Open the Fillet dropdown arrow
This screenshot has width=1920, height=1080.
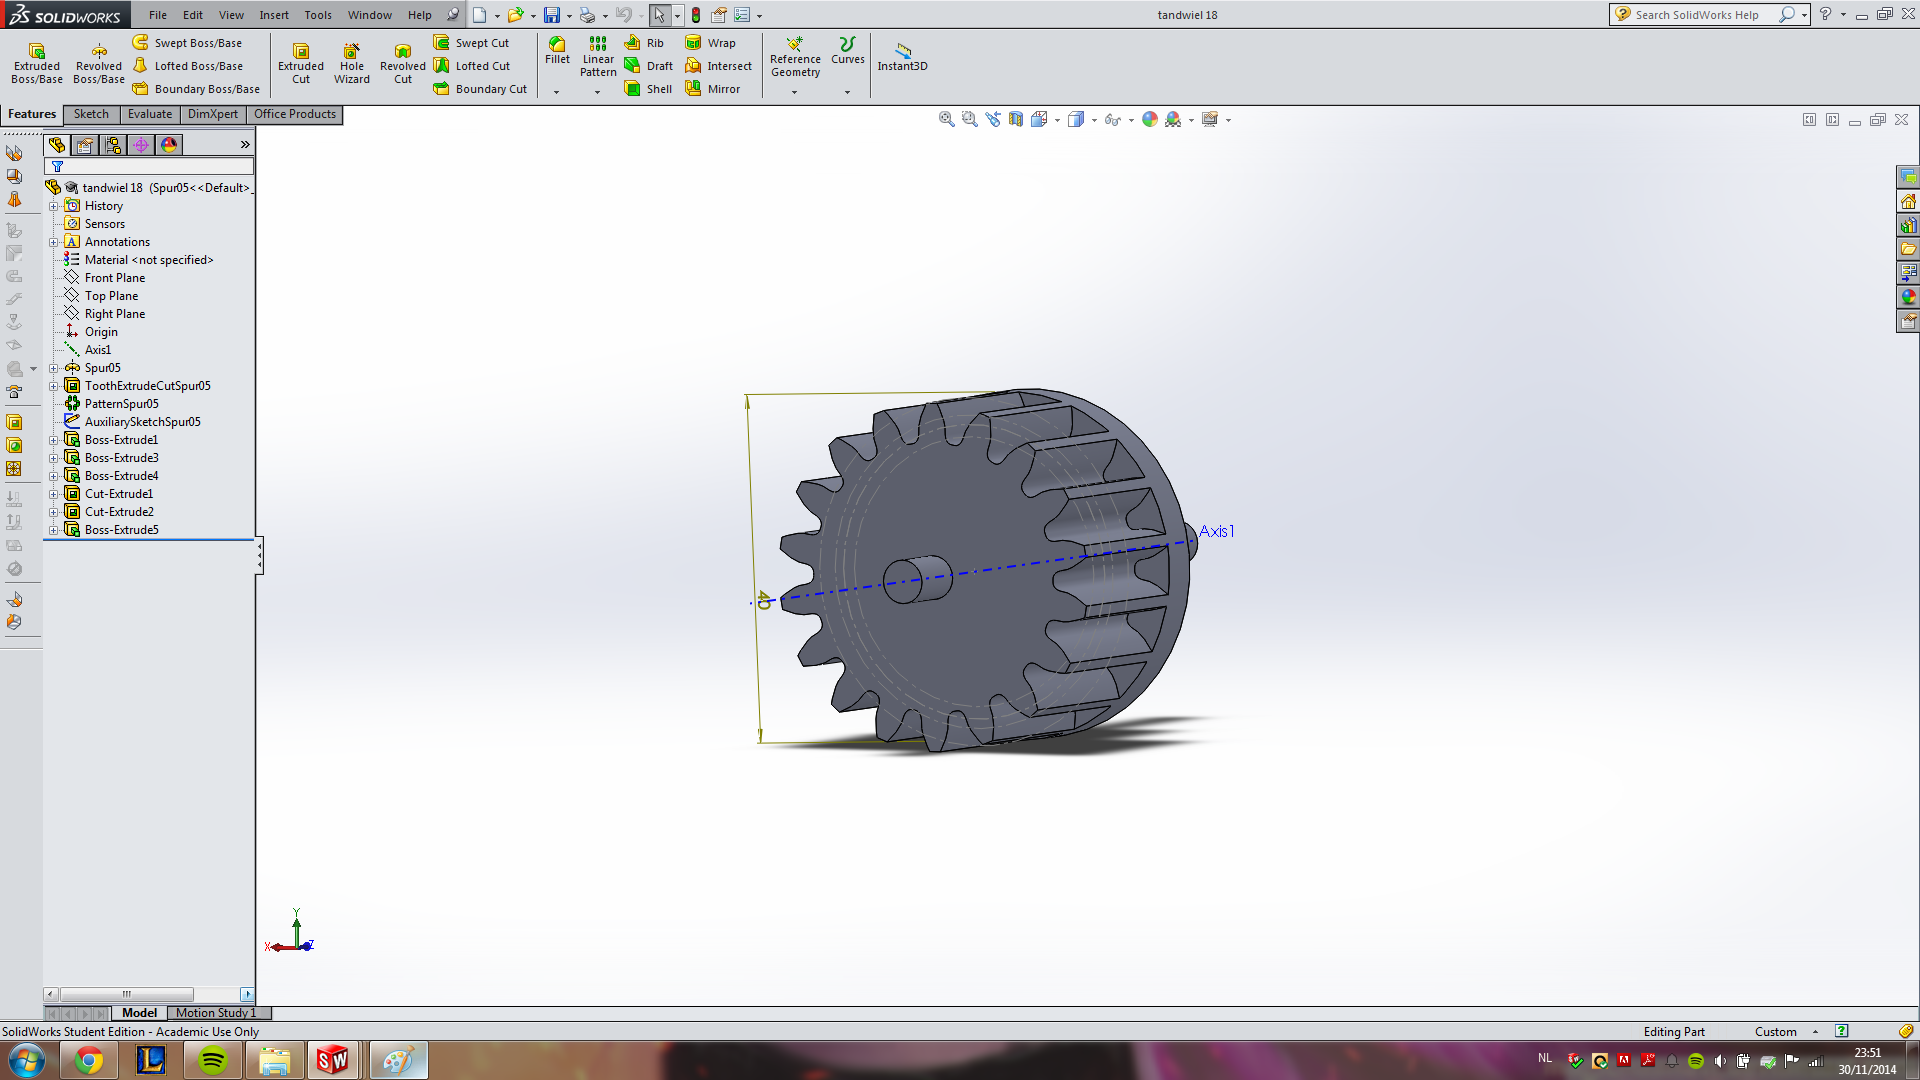pos(557,92)
